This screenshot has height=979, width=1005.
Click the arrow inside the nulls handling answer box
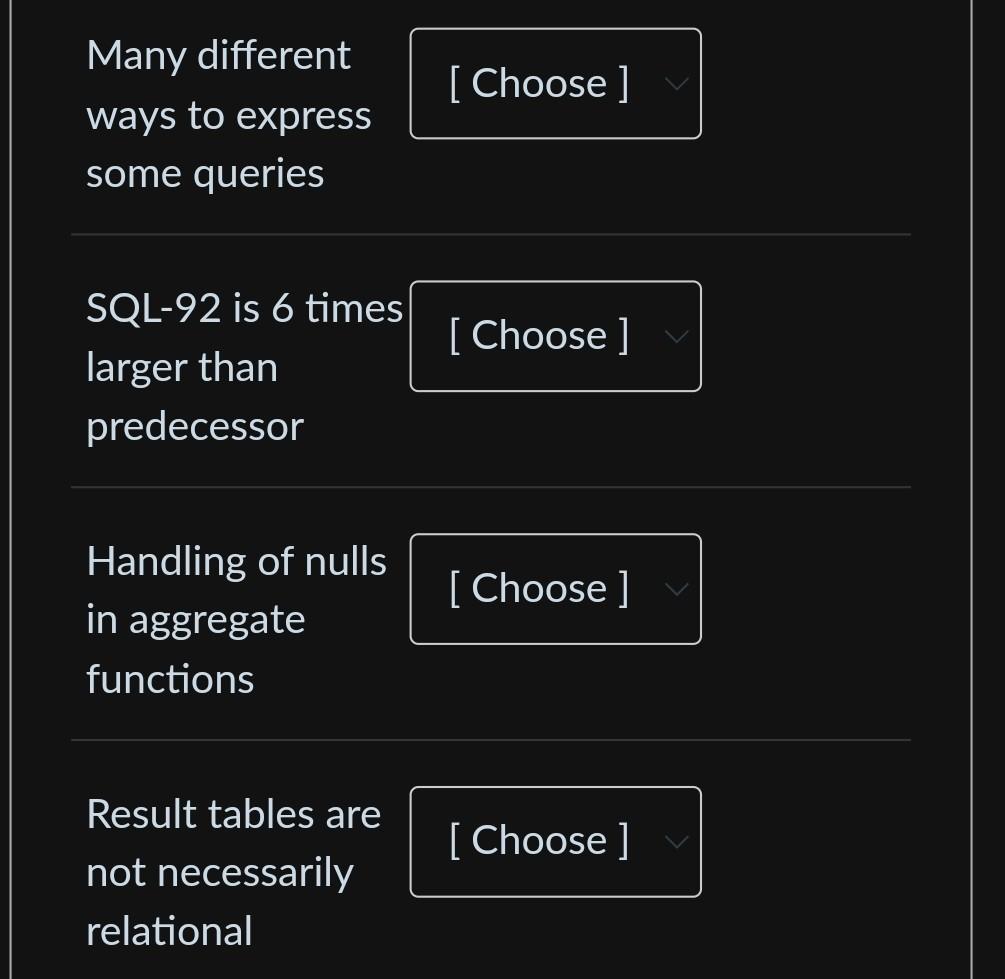pyautogui.click(x=676, y=589)
